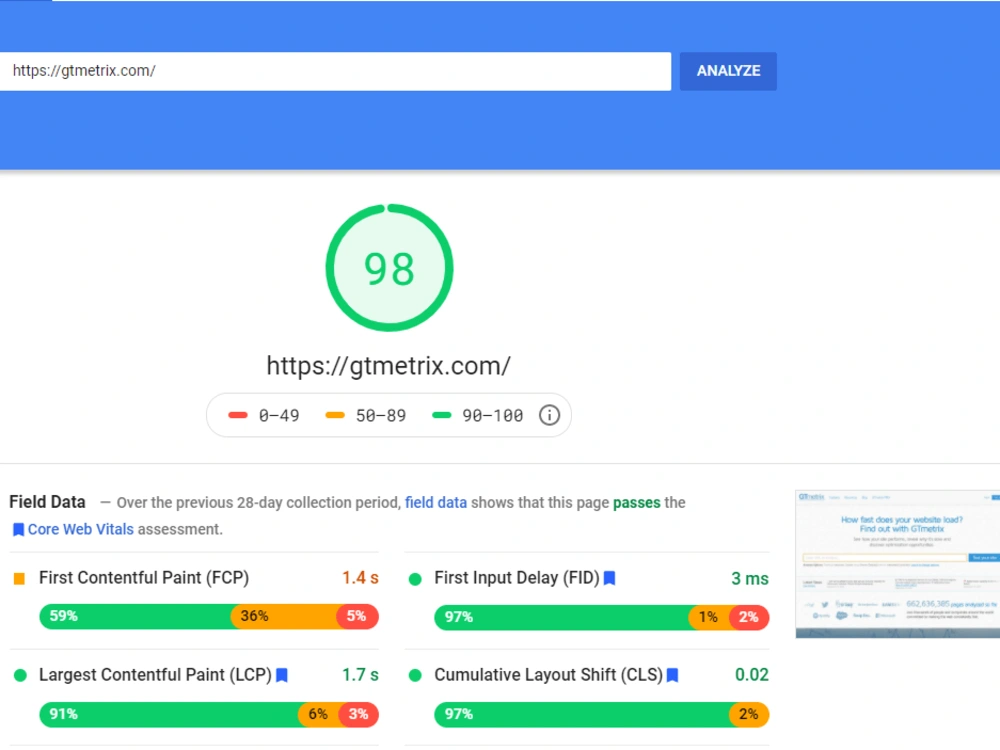1000x750 pixels.
Task: Click the red 0–49 legend marker
Action: tap(238, 415)
